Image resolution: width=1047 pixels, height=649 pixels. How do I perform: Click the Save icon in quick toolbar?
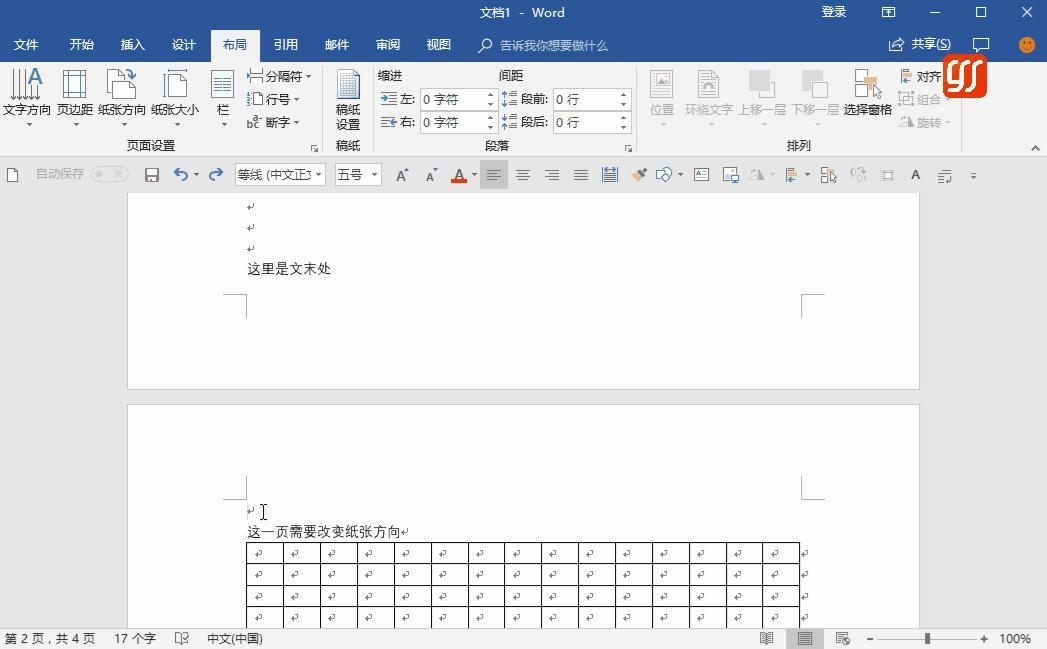[151, 174]
